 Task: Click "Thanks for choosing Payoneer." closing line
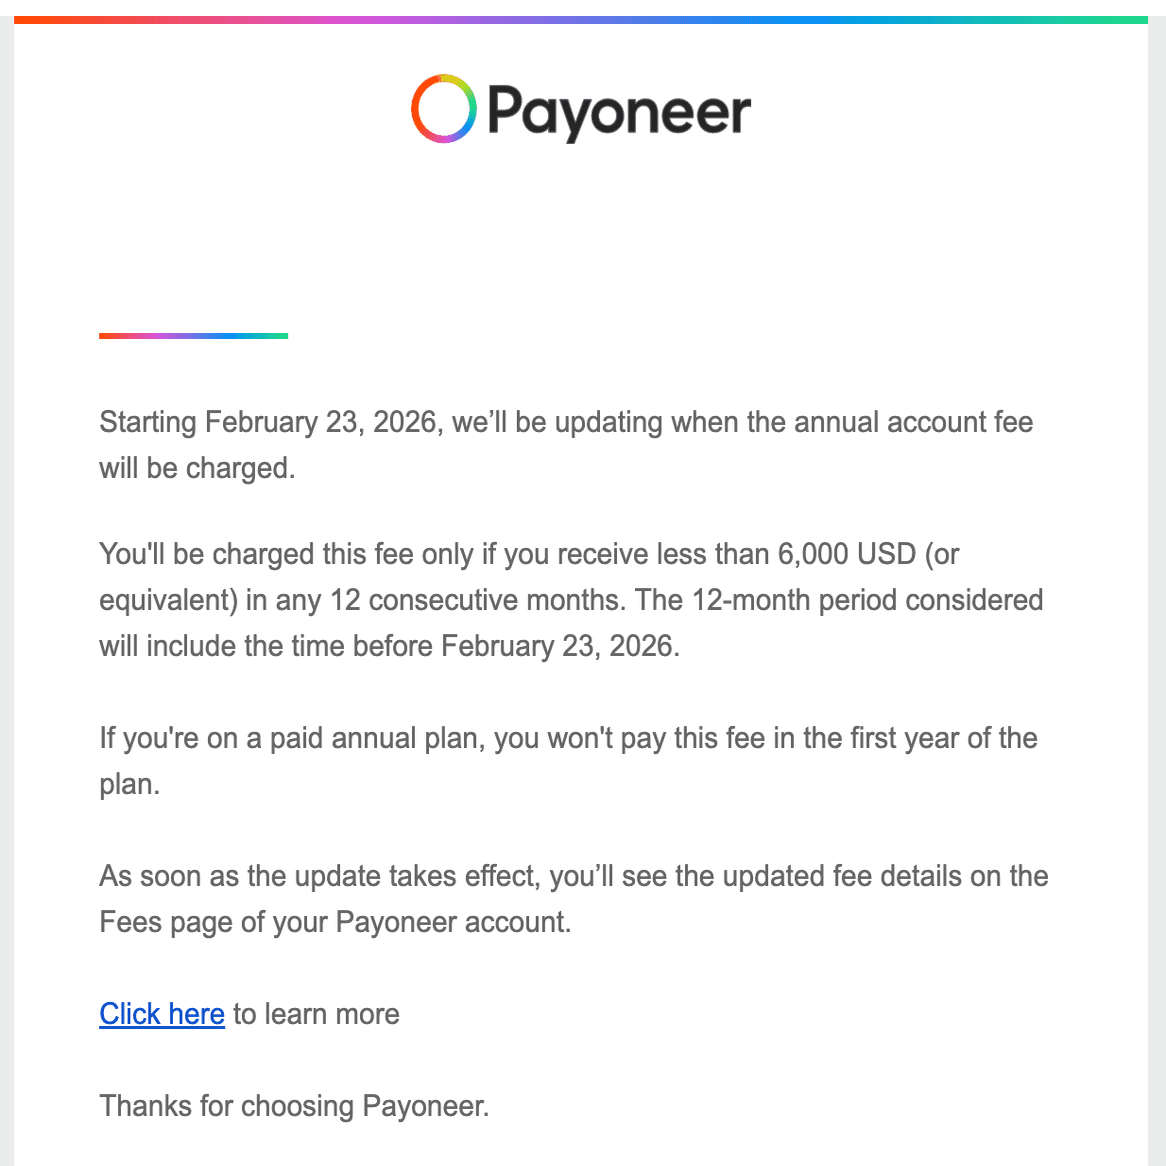coord(294,1106)
